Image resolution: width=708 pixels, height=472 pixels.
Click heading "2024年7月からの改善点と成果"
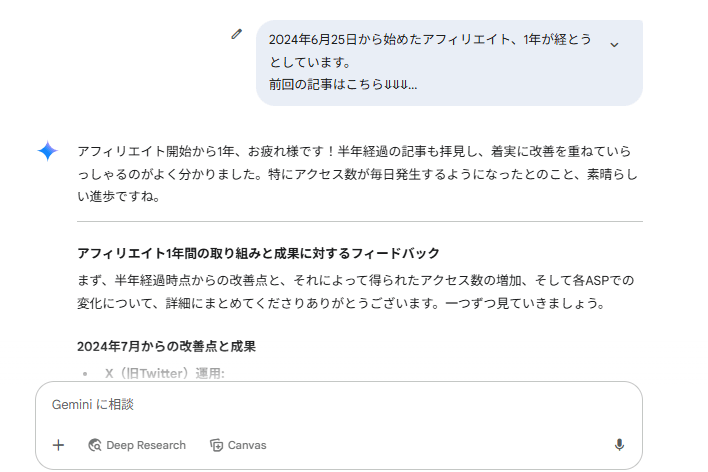coord(166,347)
